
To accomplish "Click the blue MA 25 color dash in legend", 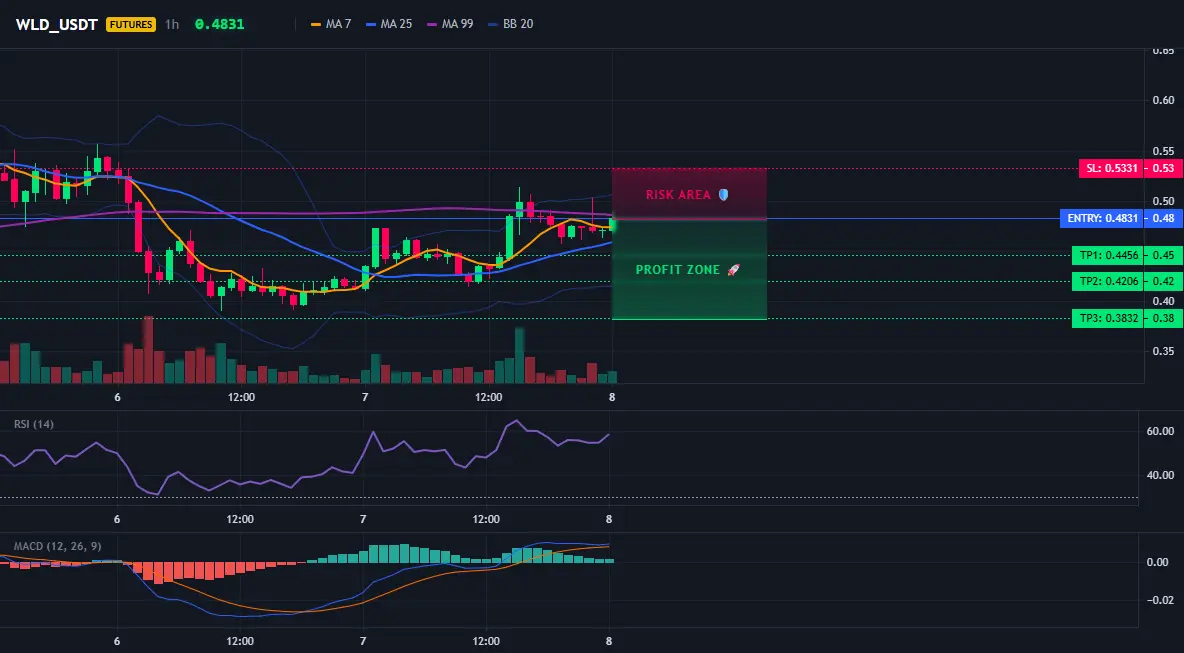I will (x=371, y=24).
